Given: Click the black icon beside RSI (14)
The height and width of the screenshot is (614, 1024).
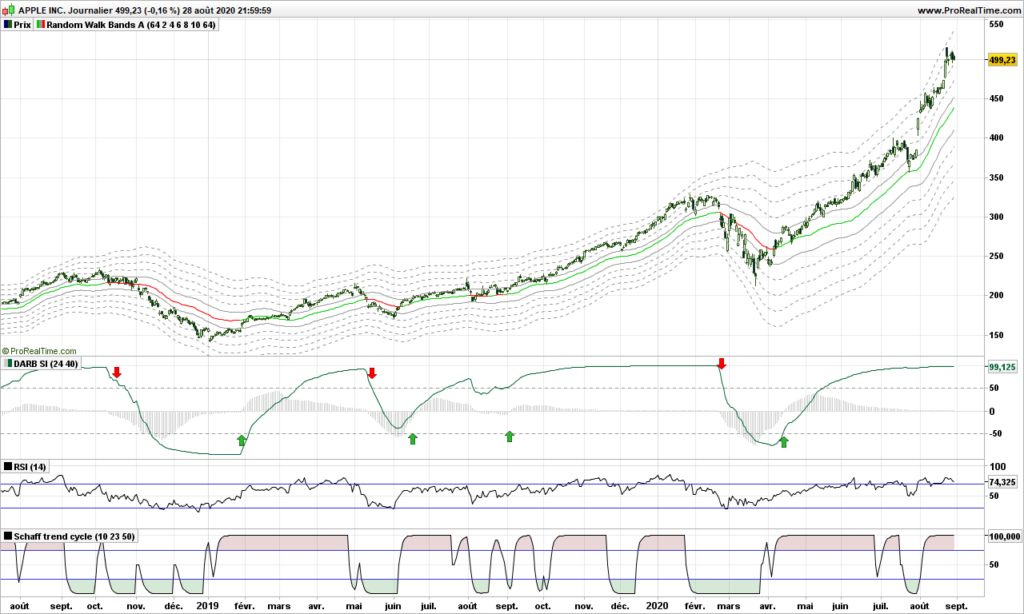Looking at the screenshot, I should click(x=8, y=466).
